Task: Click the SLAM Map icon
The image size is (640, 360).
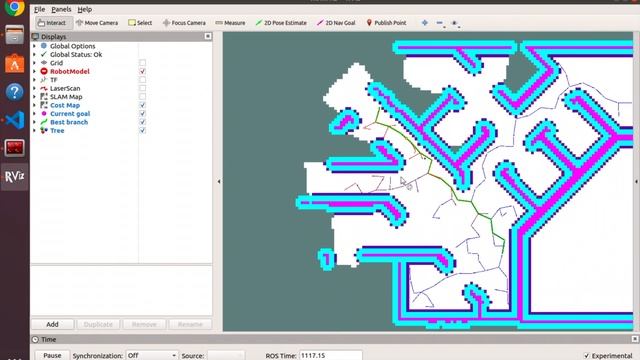Action: tap(44, 97)
